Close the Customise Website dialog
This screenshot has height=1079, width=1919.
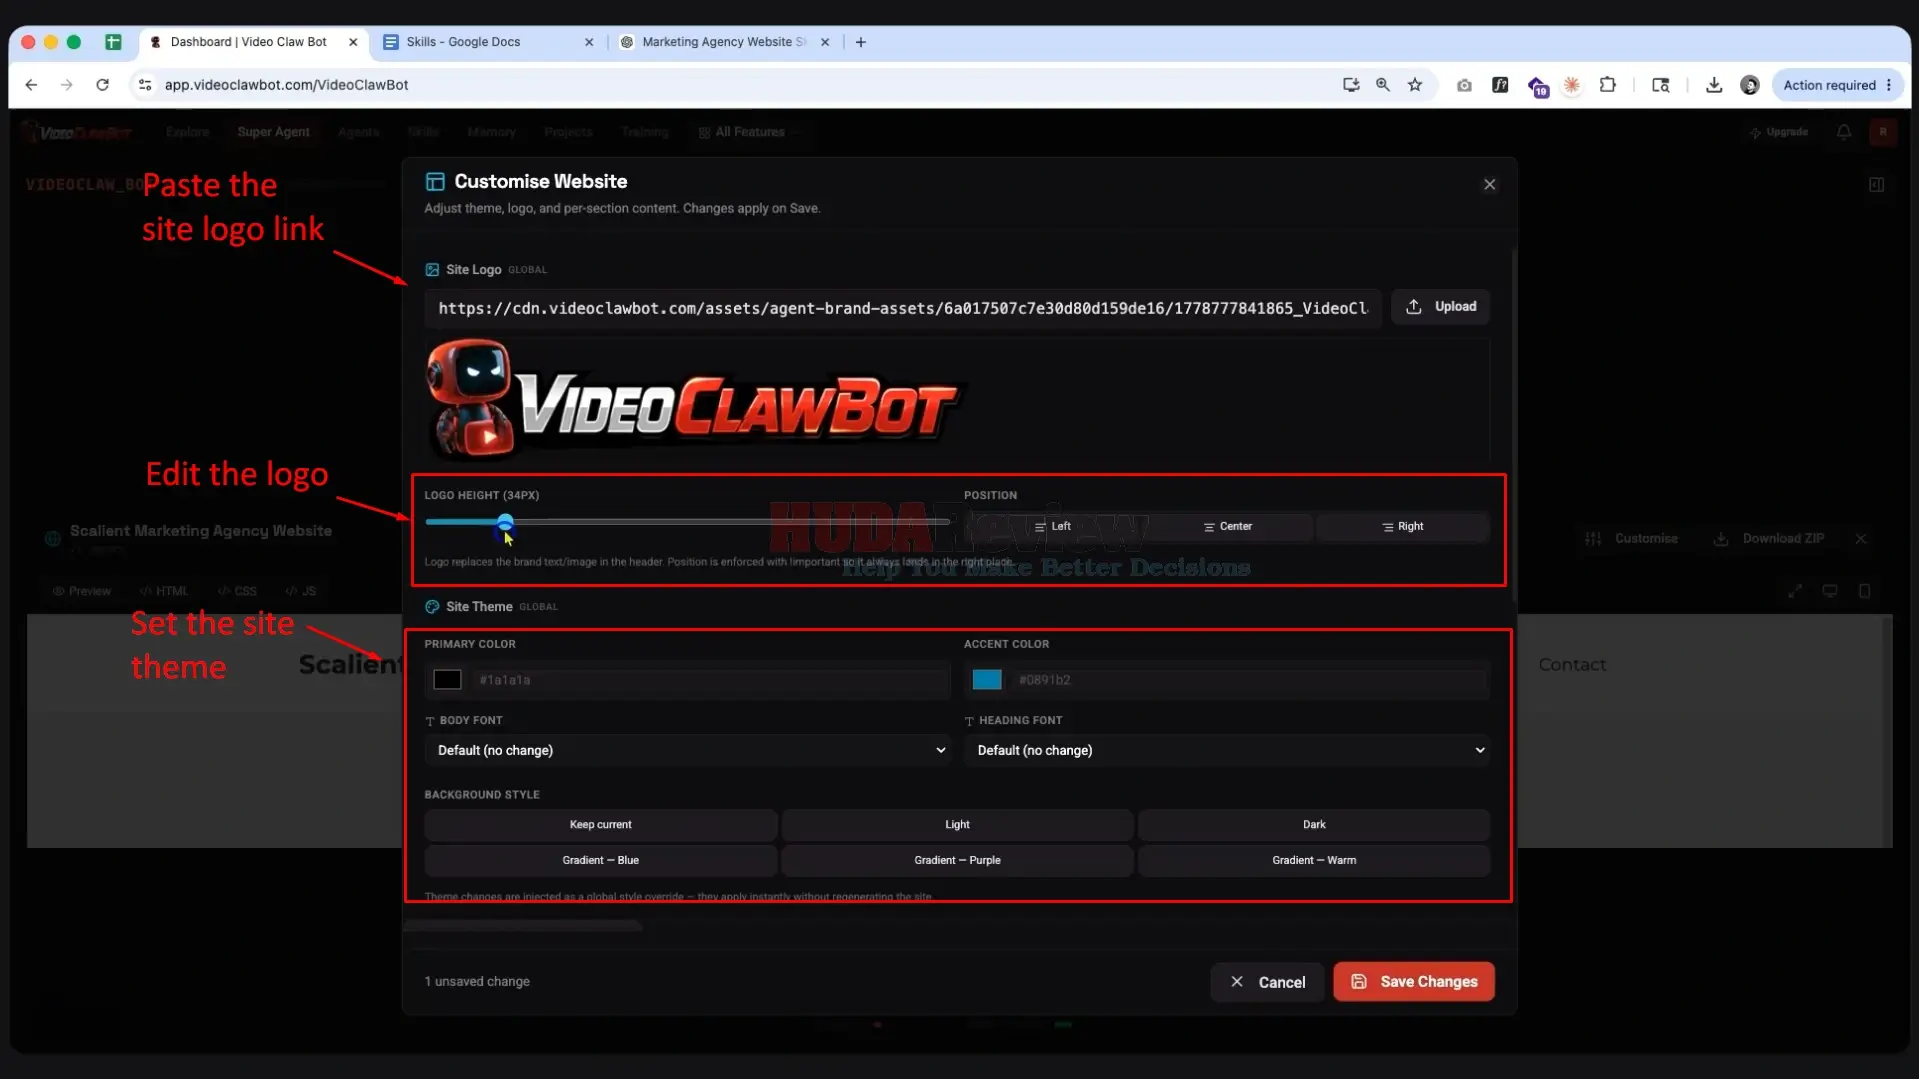tap(1489, 184)
